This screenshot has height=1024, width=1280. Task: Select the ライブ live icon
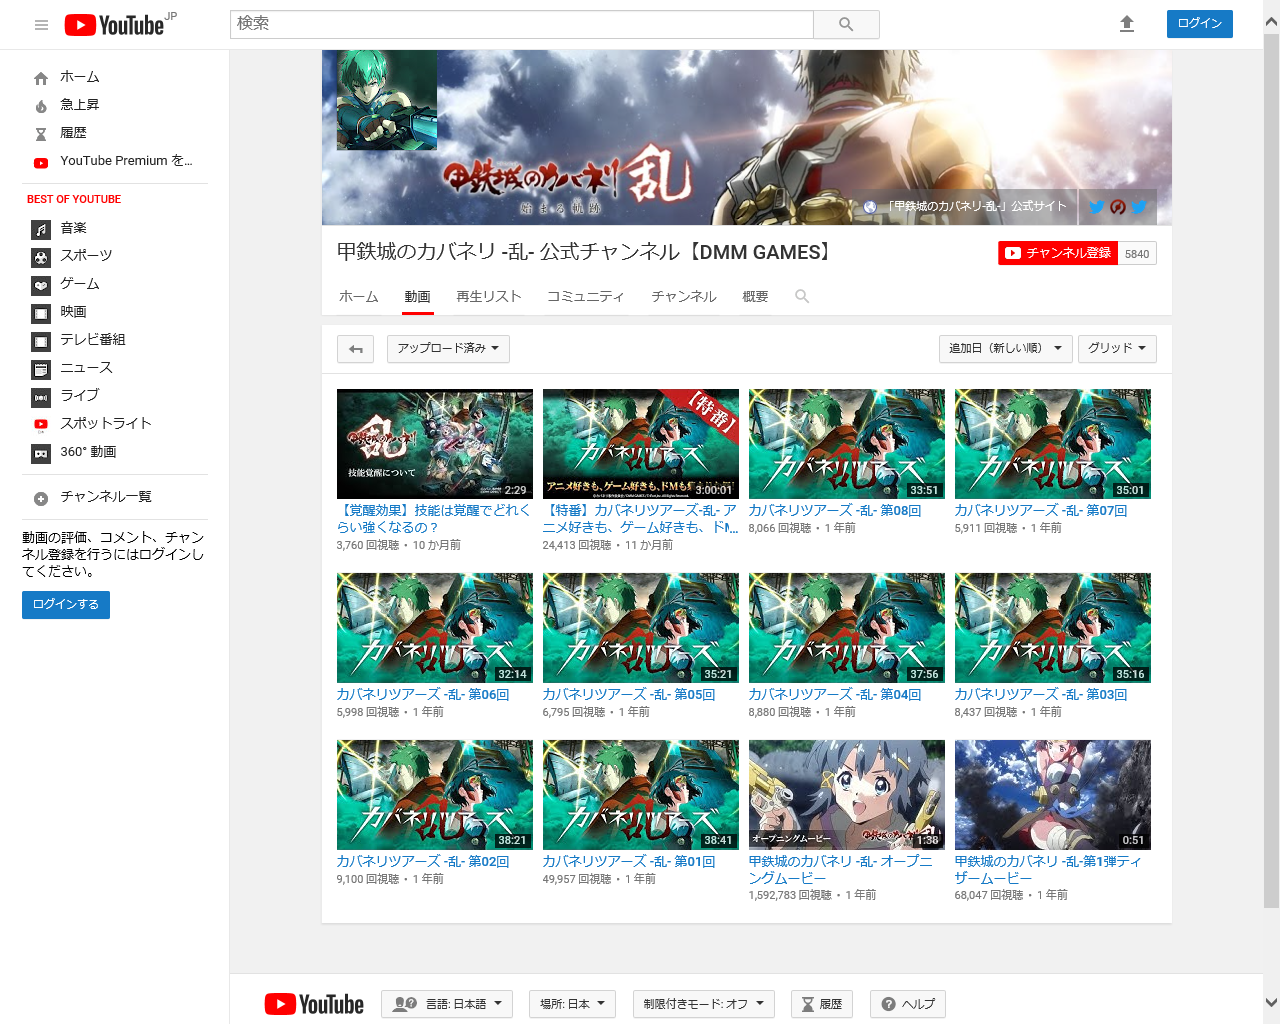click(x=41, y=397)
